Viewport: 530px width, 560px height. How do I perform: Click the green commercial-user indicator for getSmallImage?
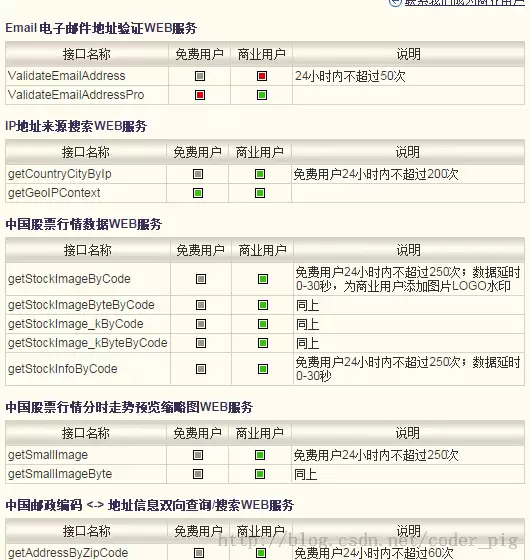coord(260,455)
